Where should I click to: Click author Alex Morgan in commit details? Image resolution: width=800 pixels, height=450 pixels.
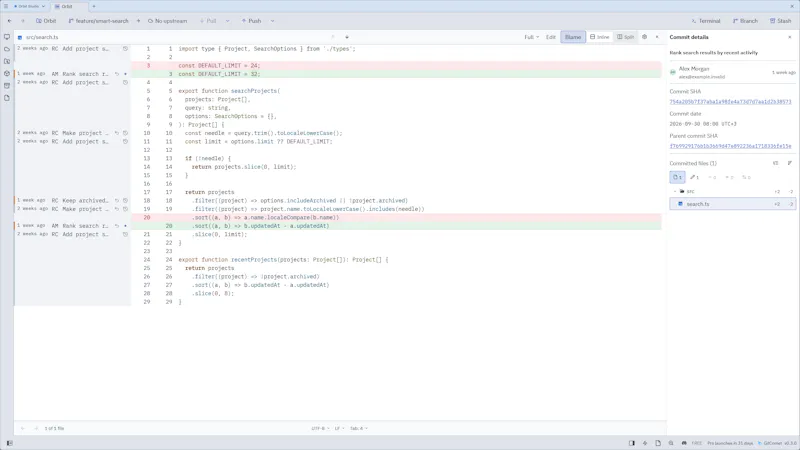coord(694,69)
